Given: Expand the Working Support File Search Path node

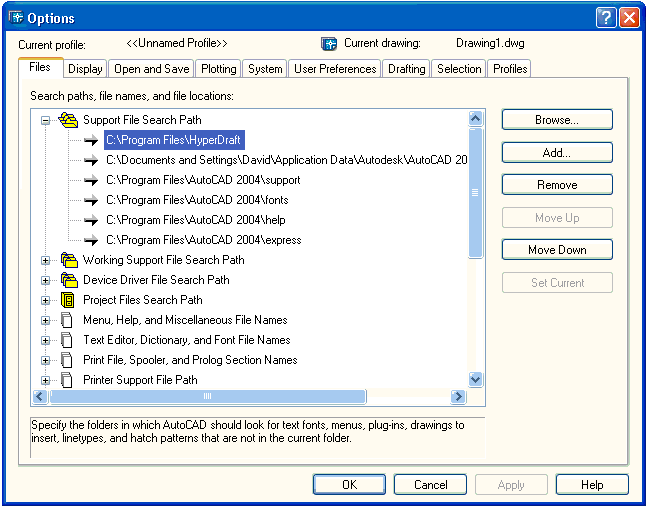Looking at the screenshot, I should (45, 260).
